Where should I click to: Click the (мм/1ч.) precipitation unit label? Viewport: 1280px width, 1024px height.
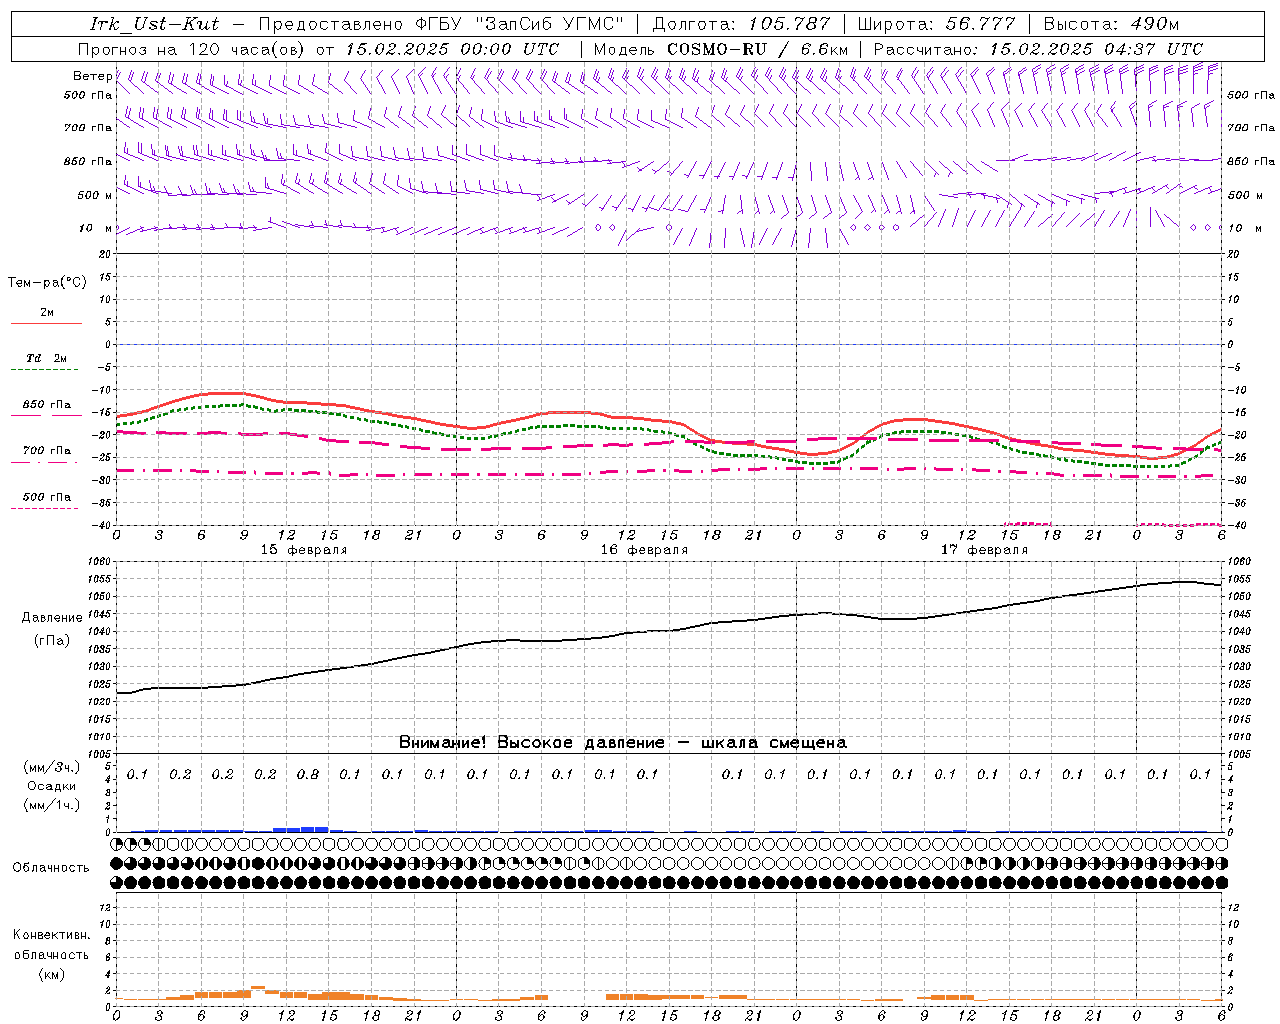coord(52,805)
